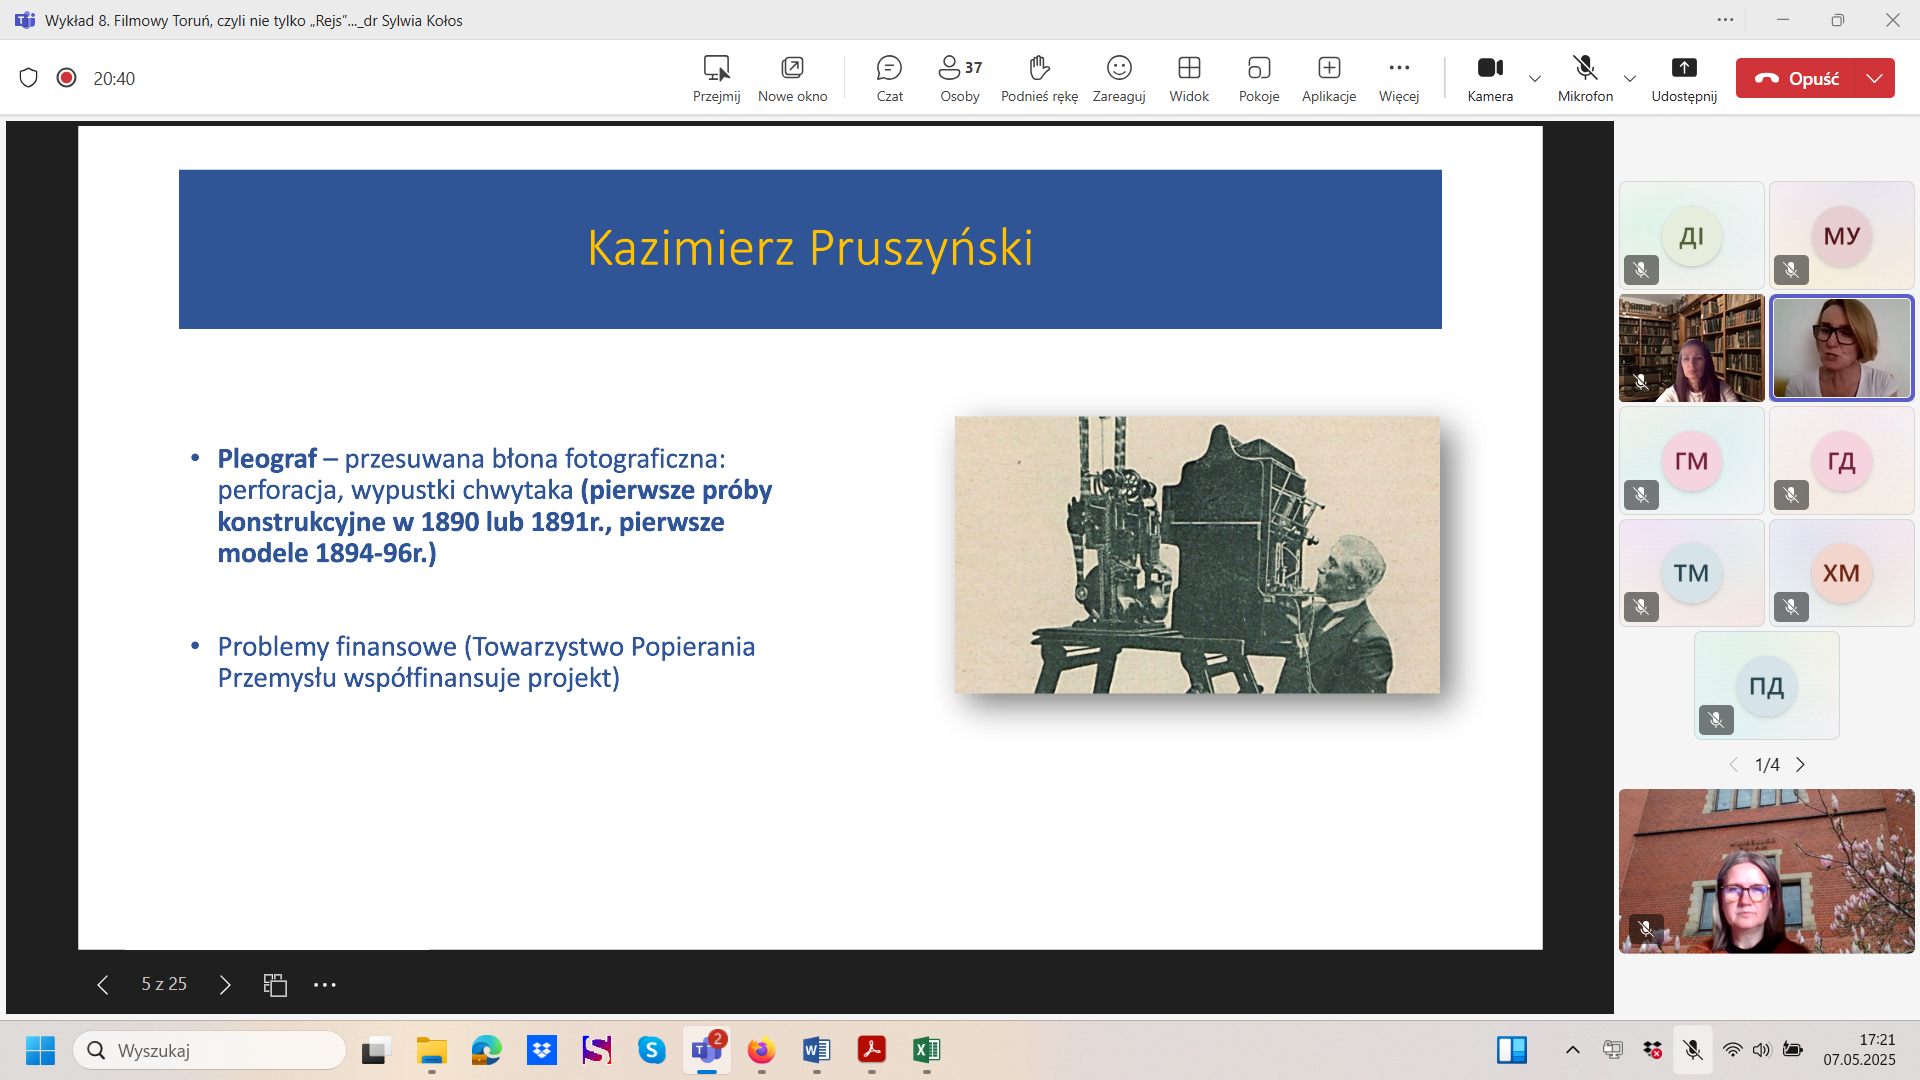Click the Przejmij take control icon

coord(716,68)
